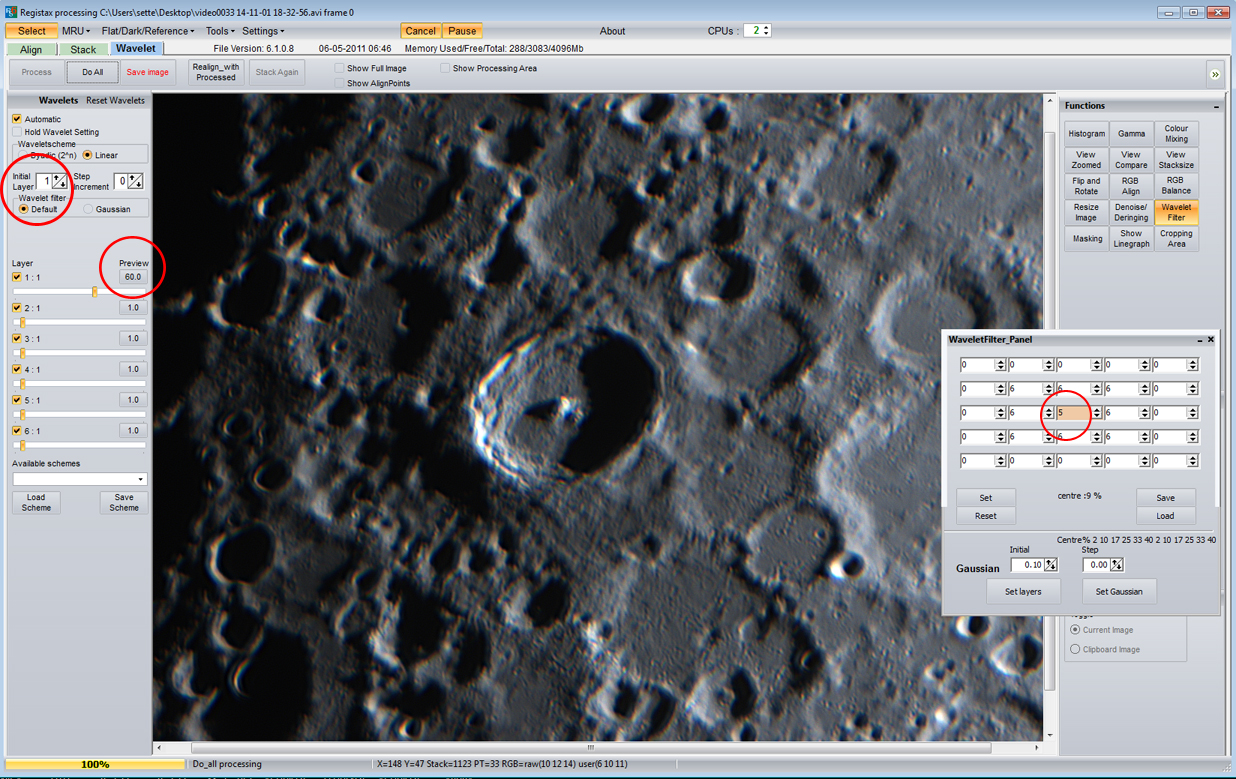Click the layer 2 : 1 wavelet slider
The width and height of the screenshot is (1236, 779).
[x=80, y=323]
